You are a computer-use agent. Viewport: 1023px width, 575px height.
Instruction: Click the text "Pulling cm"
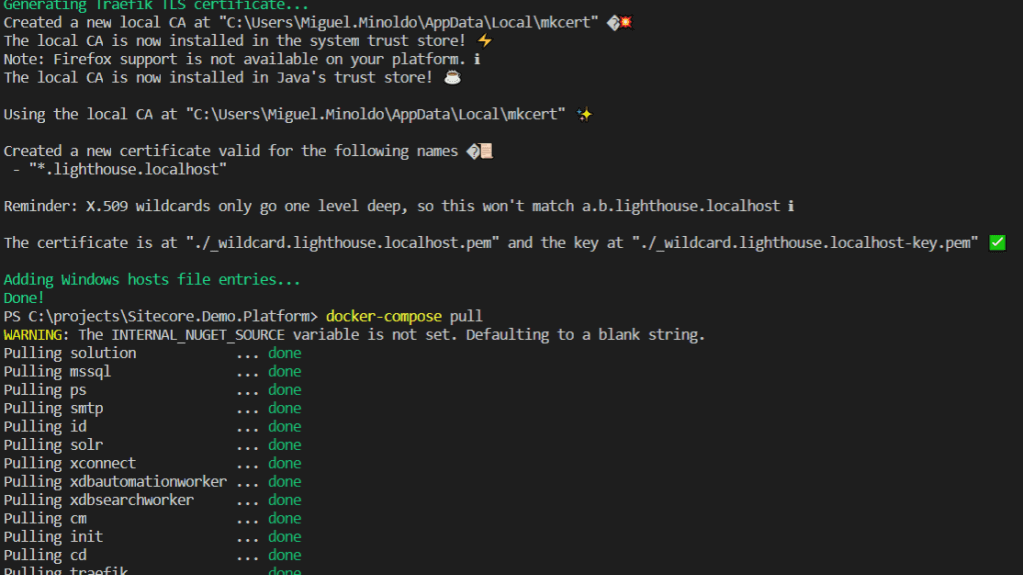[x=45, y=518]
